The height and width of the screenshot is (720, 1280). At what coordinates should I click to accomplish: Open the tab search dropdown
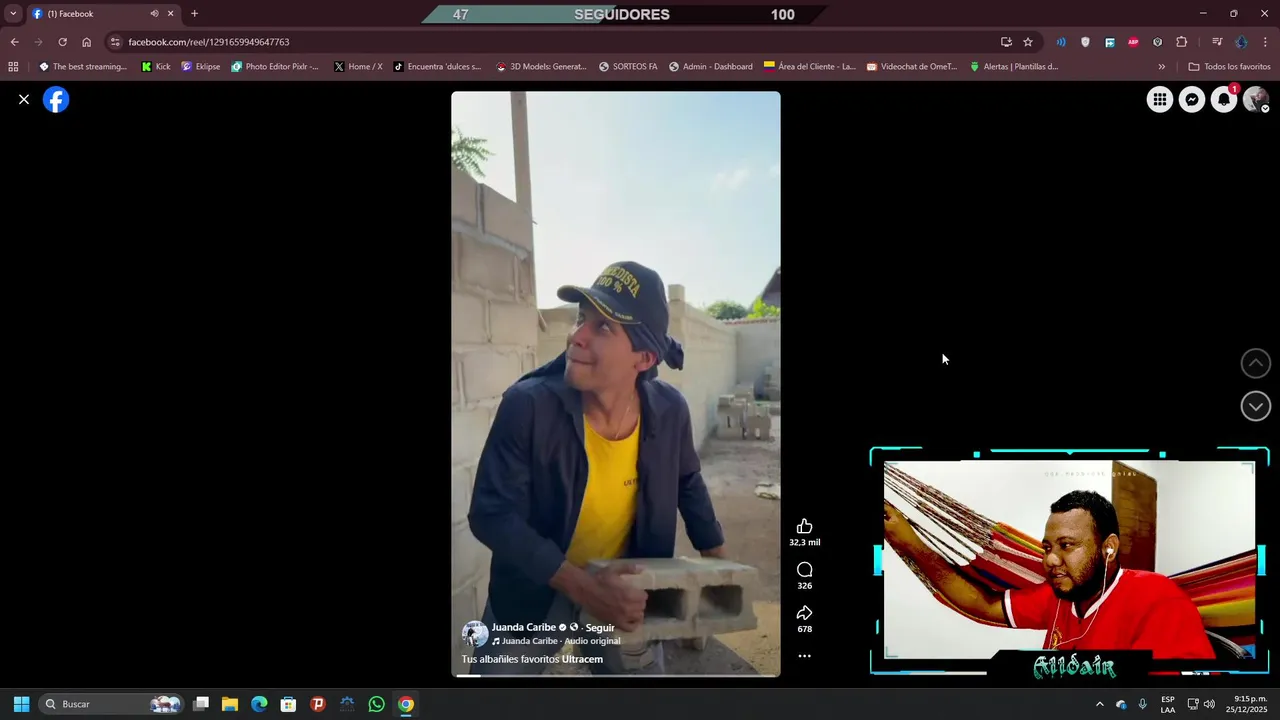coord(13,14)
